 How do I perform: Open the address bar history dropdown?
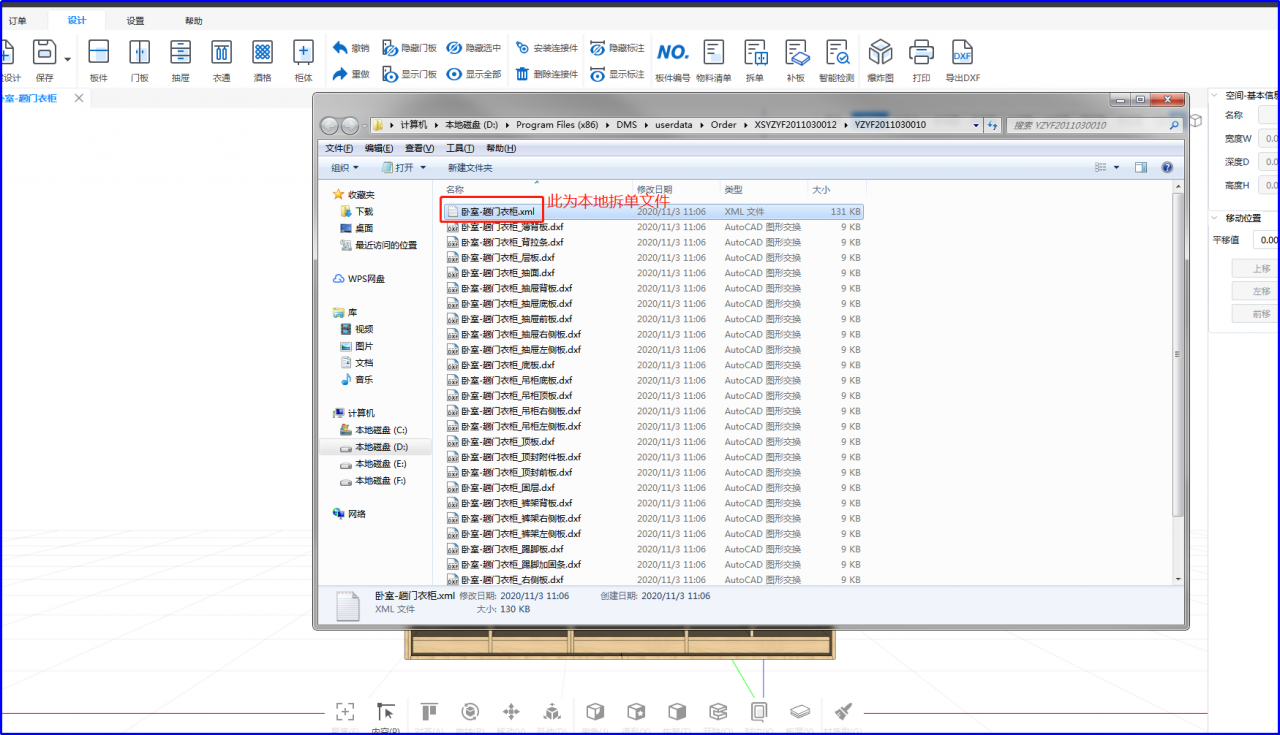pos(976,125)
